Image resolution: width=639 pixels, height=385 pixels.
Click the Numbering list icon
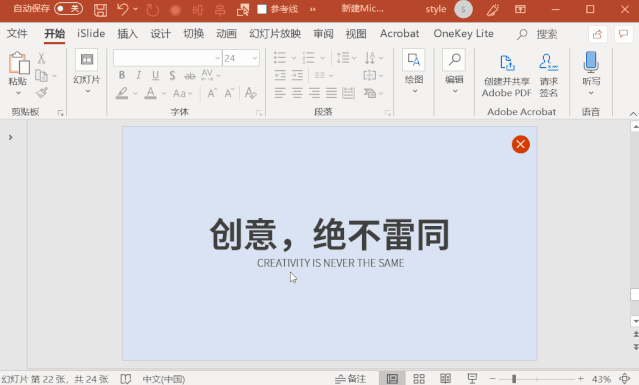pos(308,58)
